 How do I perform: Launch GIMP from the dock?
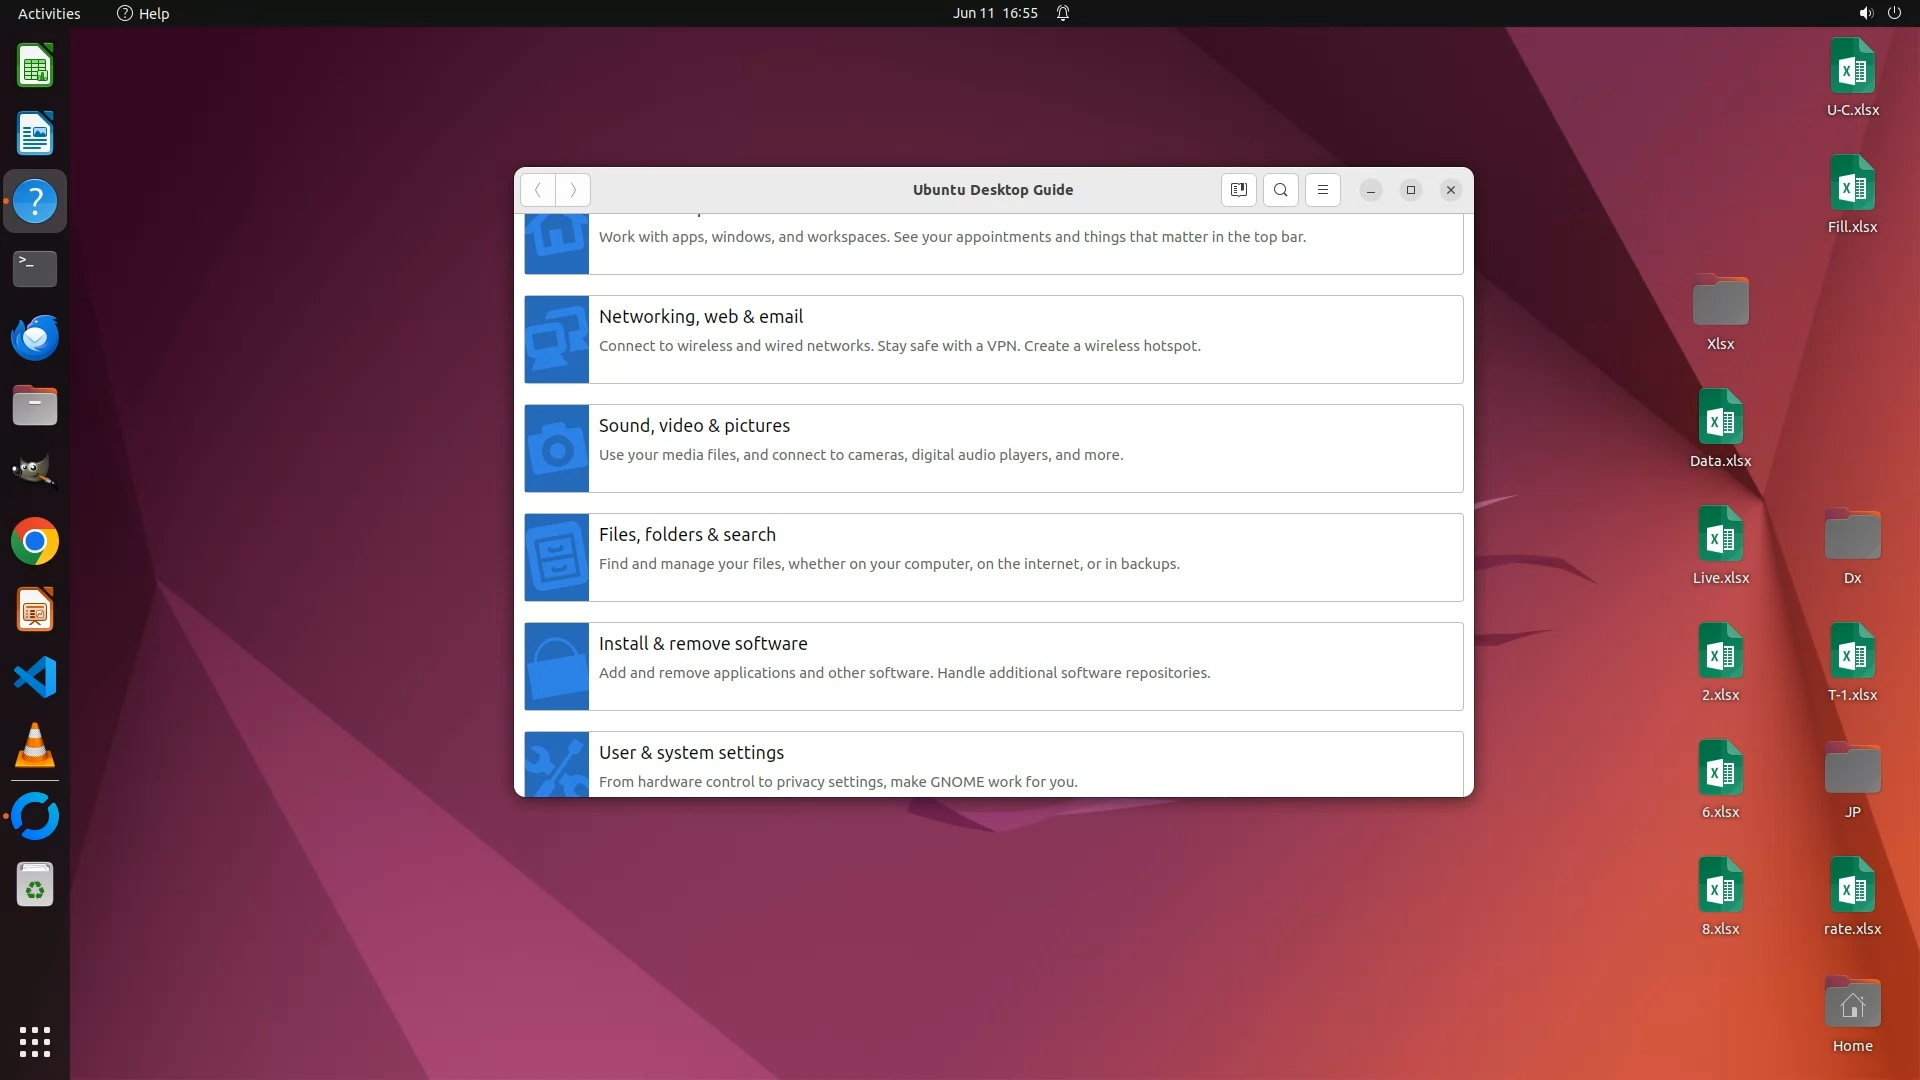[35, 474]
